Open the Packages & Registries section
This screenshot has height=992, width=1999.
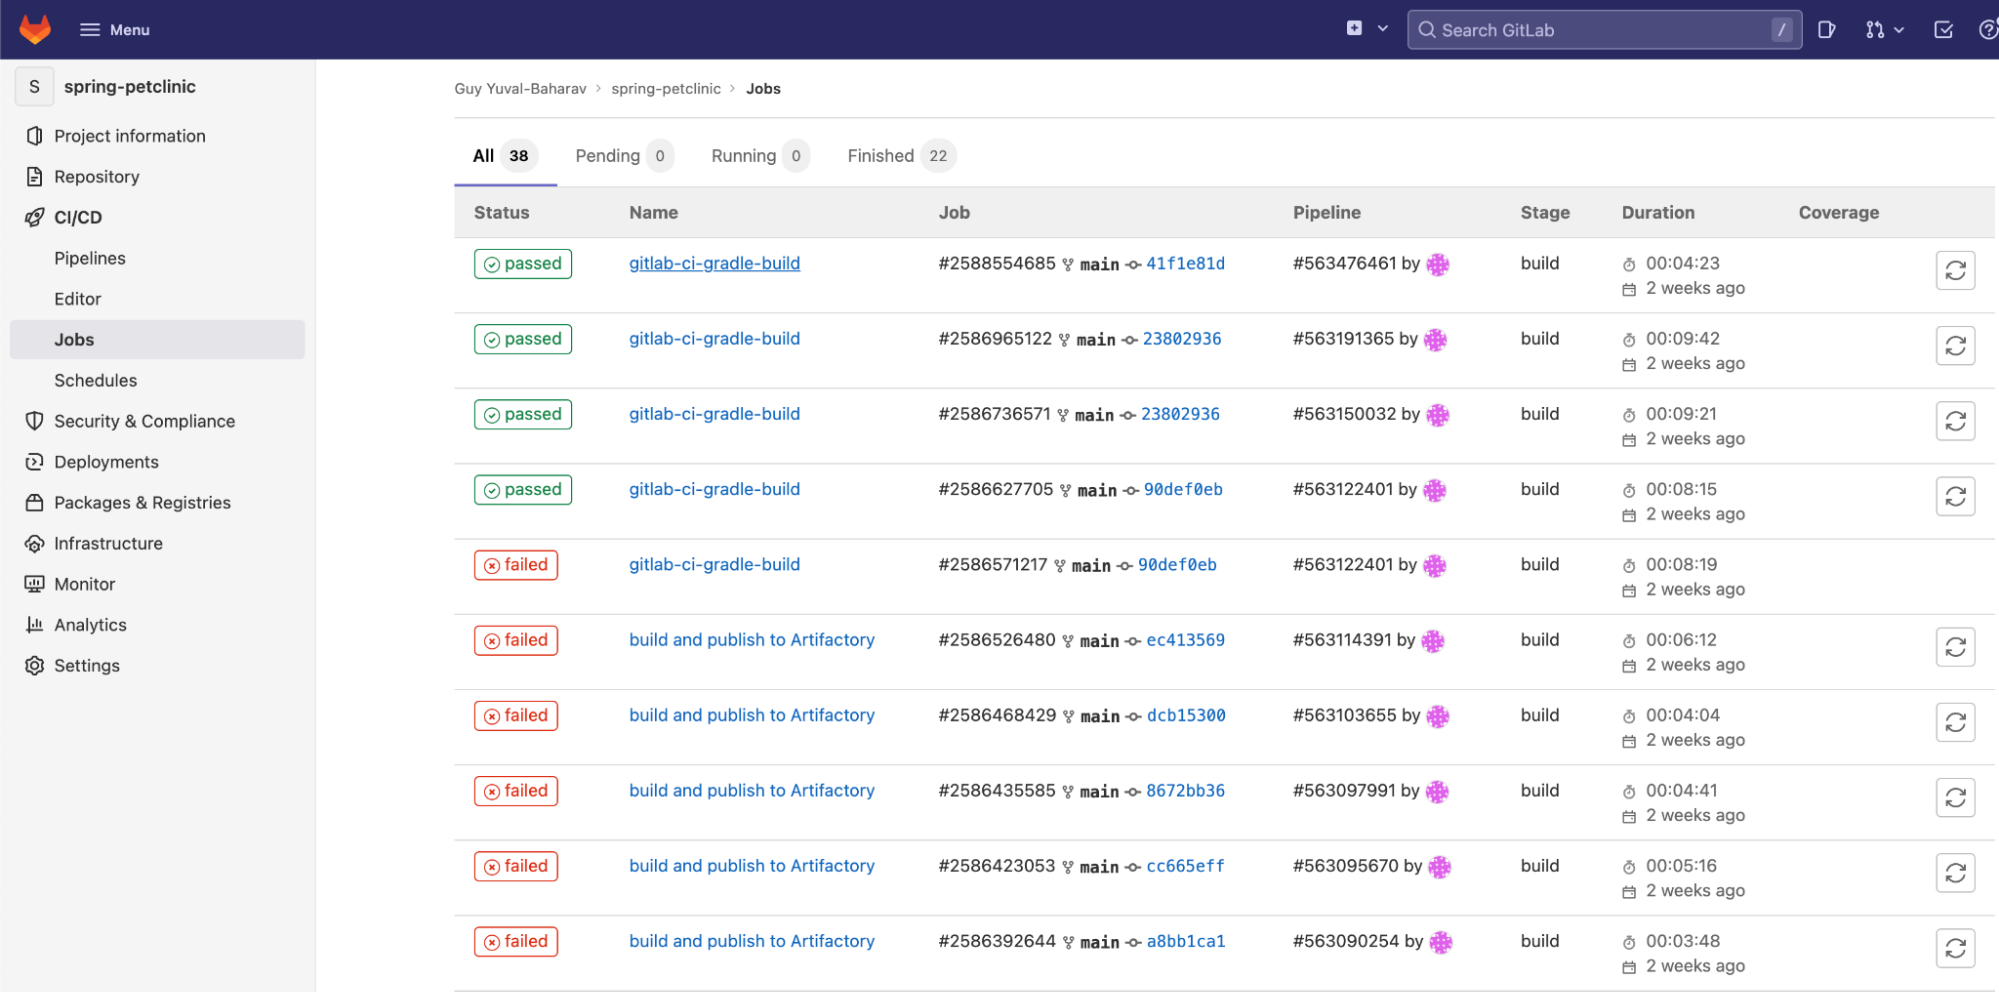click(142, 502)
